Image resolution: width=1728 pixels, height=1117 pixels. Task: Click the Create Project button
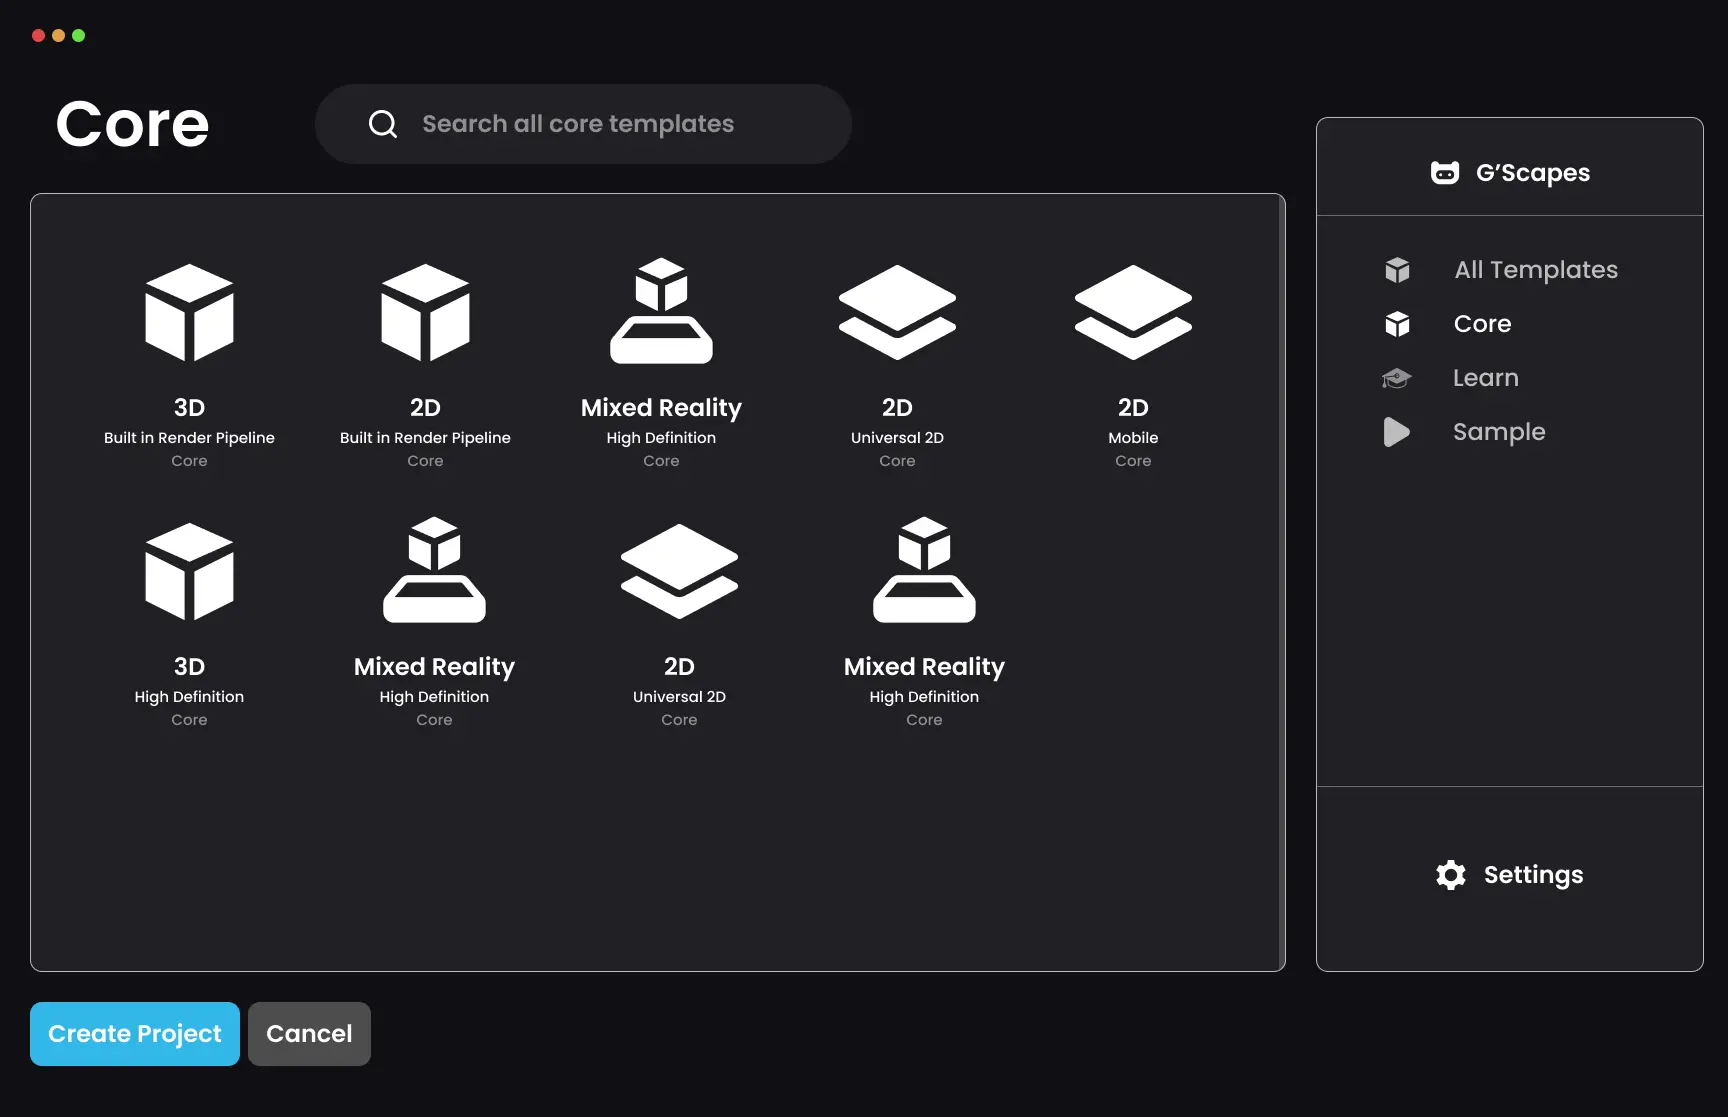tap(135, 1034)
